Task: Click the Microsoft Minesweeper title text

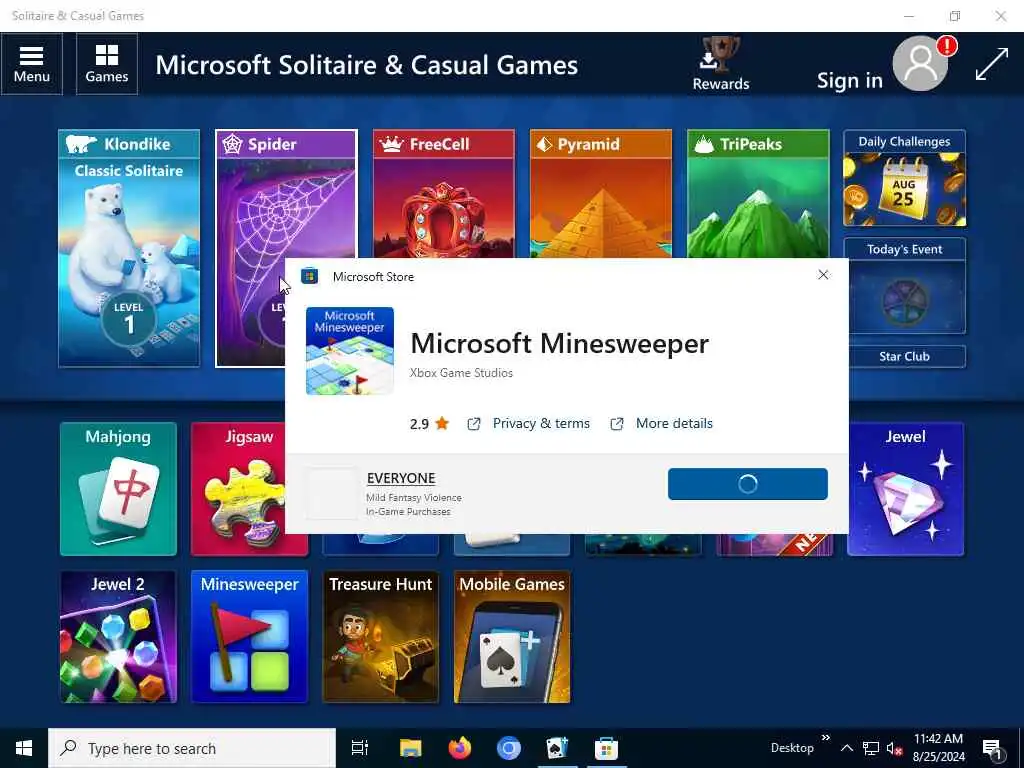Action: (x=560, y=344)
